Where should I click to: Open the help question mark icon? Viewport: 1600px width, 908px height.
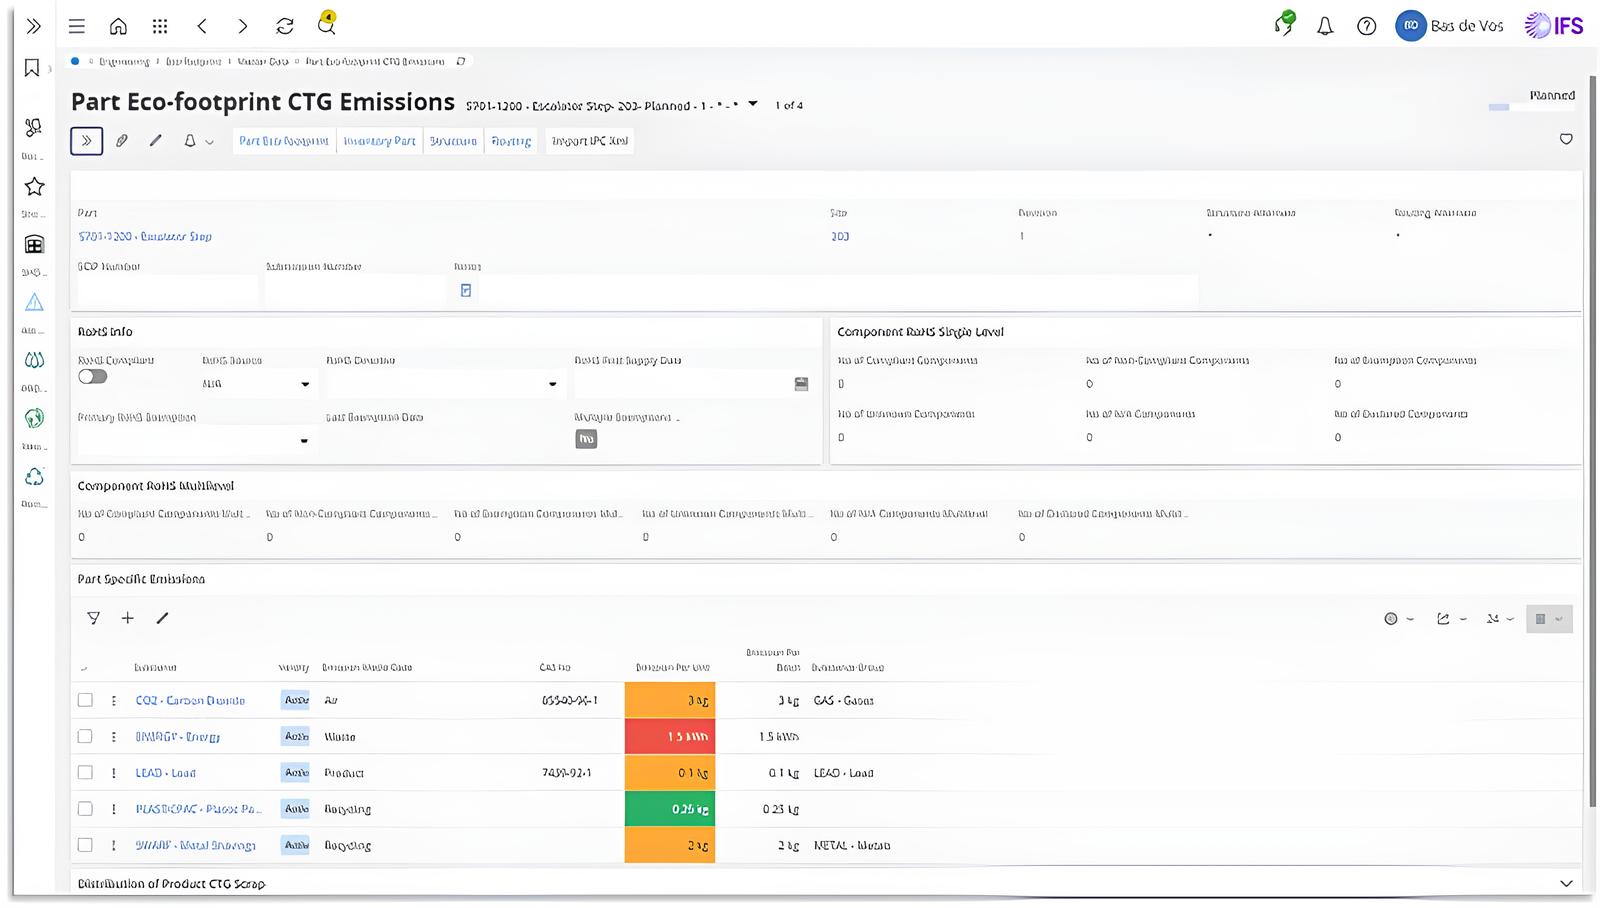point(1366,26)
